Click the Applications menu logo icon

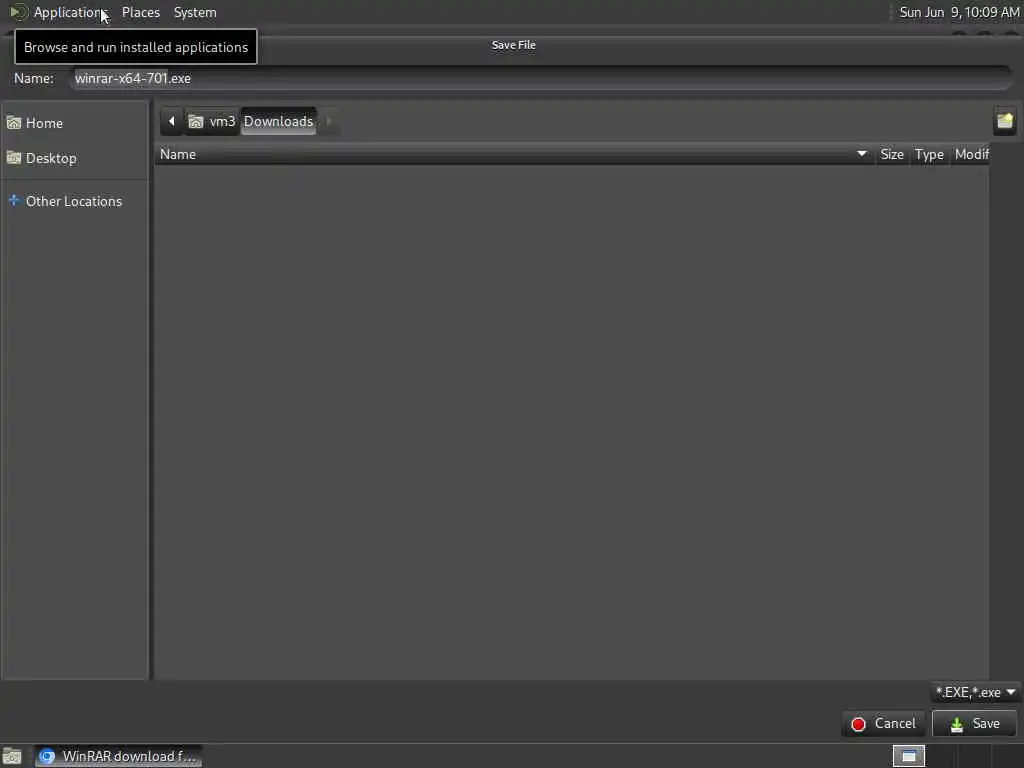[18, 12]
